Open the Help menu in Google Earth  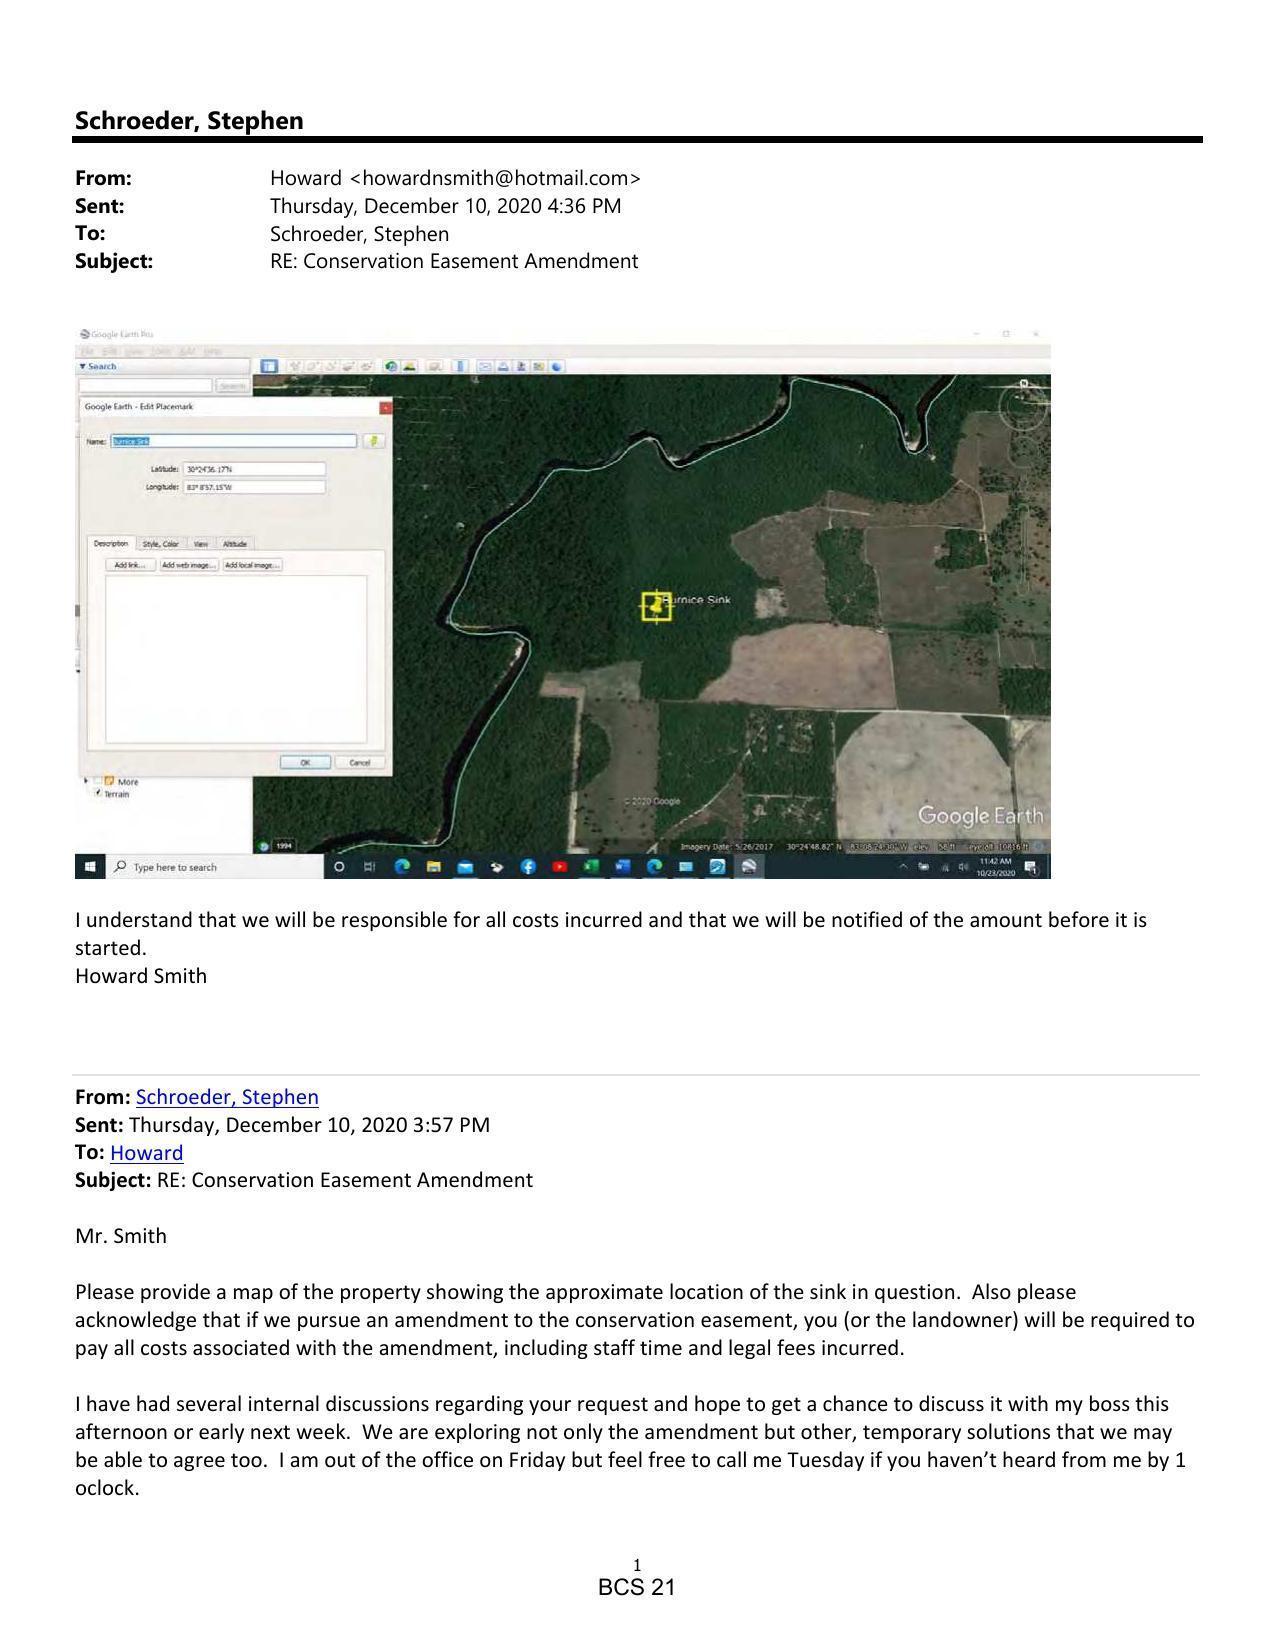pos(212,351)
